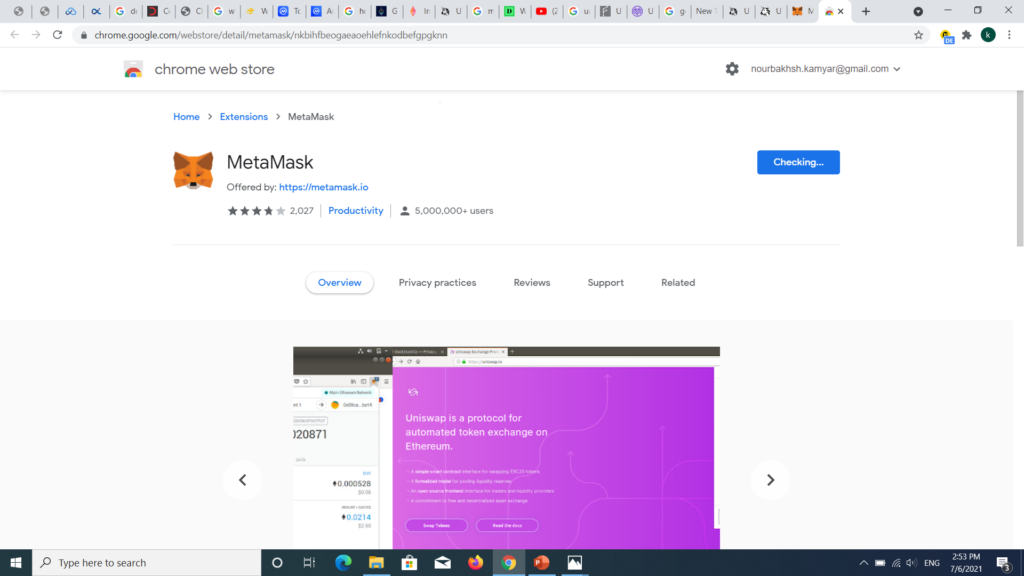Screen dimensions: 1024x576
Task: Open Firefox from the taskbar
Action: coord(475,562)
